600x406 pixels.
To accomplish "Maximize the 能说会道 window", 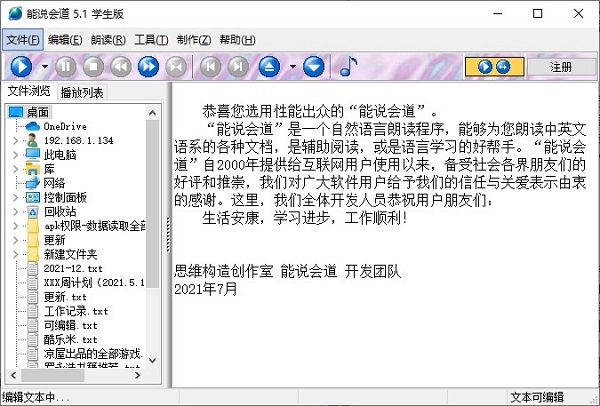I will pos(538,13).
